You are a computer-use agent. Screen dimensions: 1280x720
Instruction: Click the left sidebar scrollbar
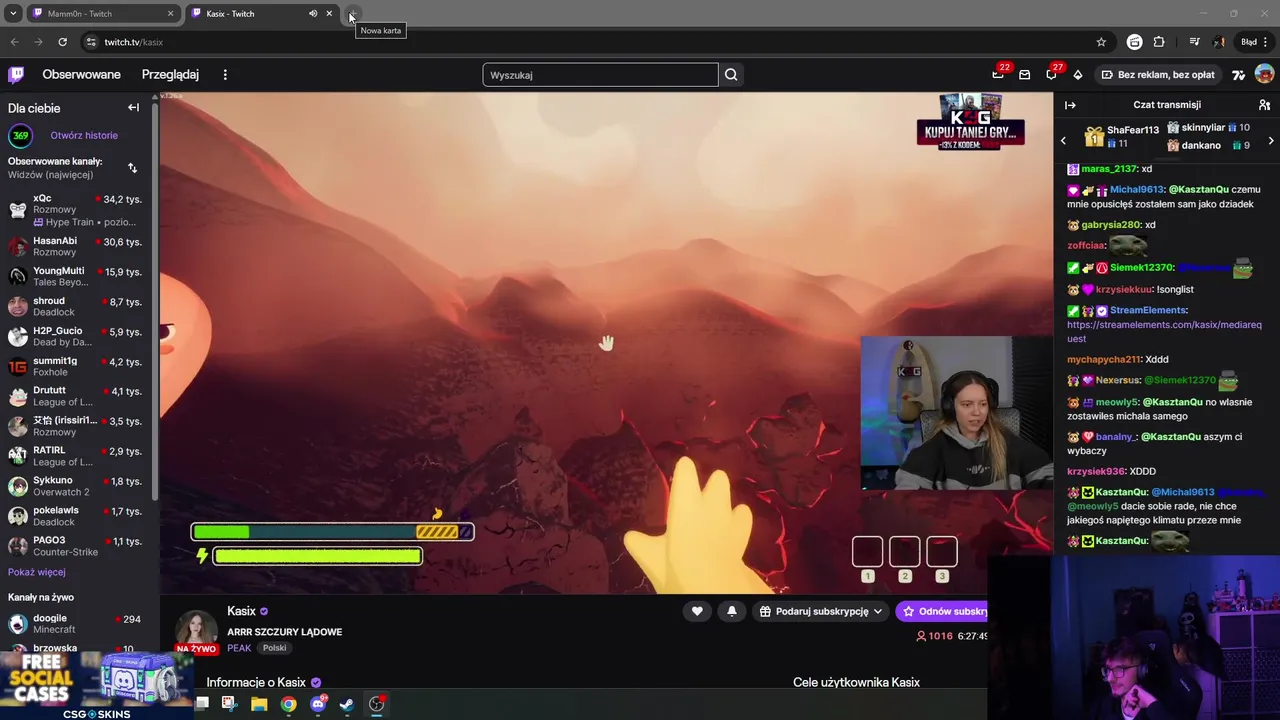click(x=155, y=300)
